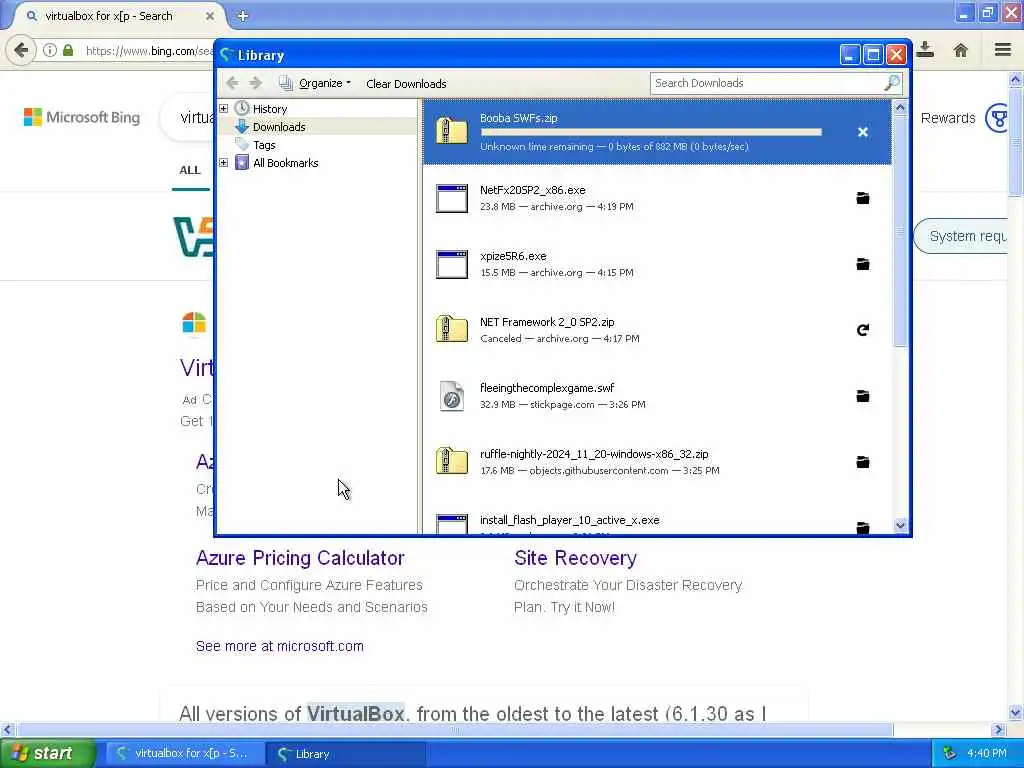Select install_flash_player_10_active_x.exe entry

click(657, 523)
